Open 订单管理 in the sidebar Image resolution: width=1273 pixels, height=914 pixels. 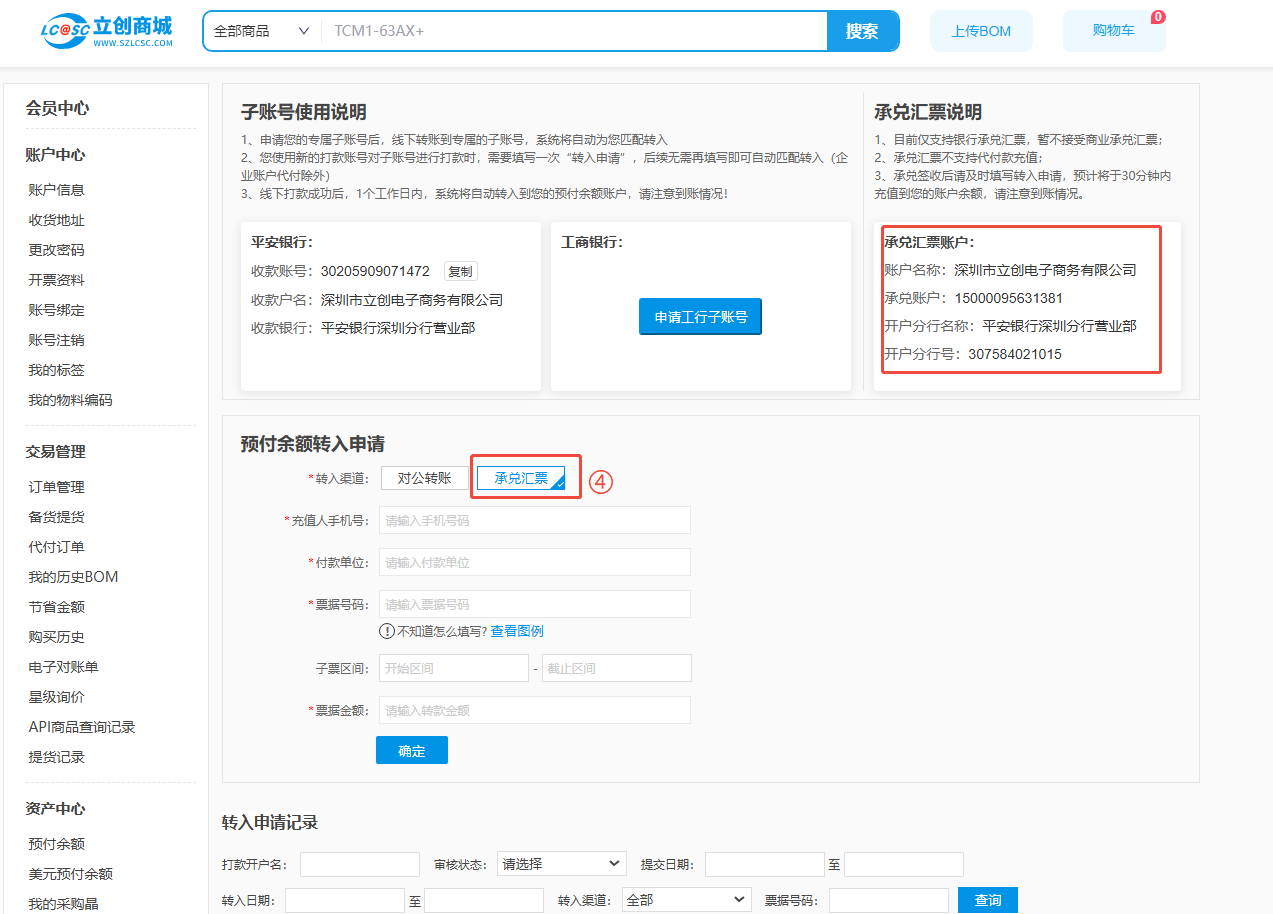pyautogui.click(x=56, y=487)
